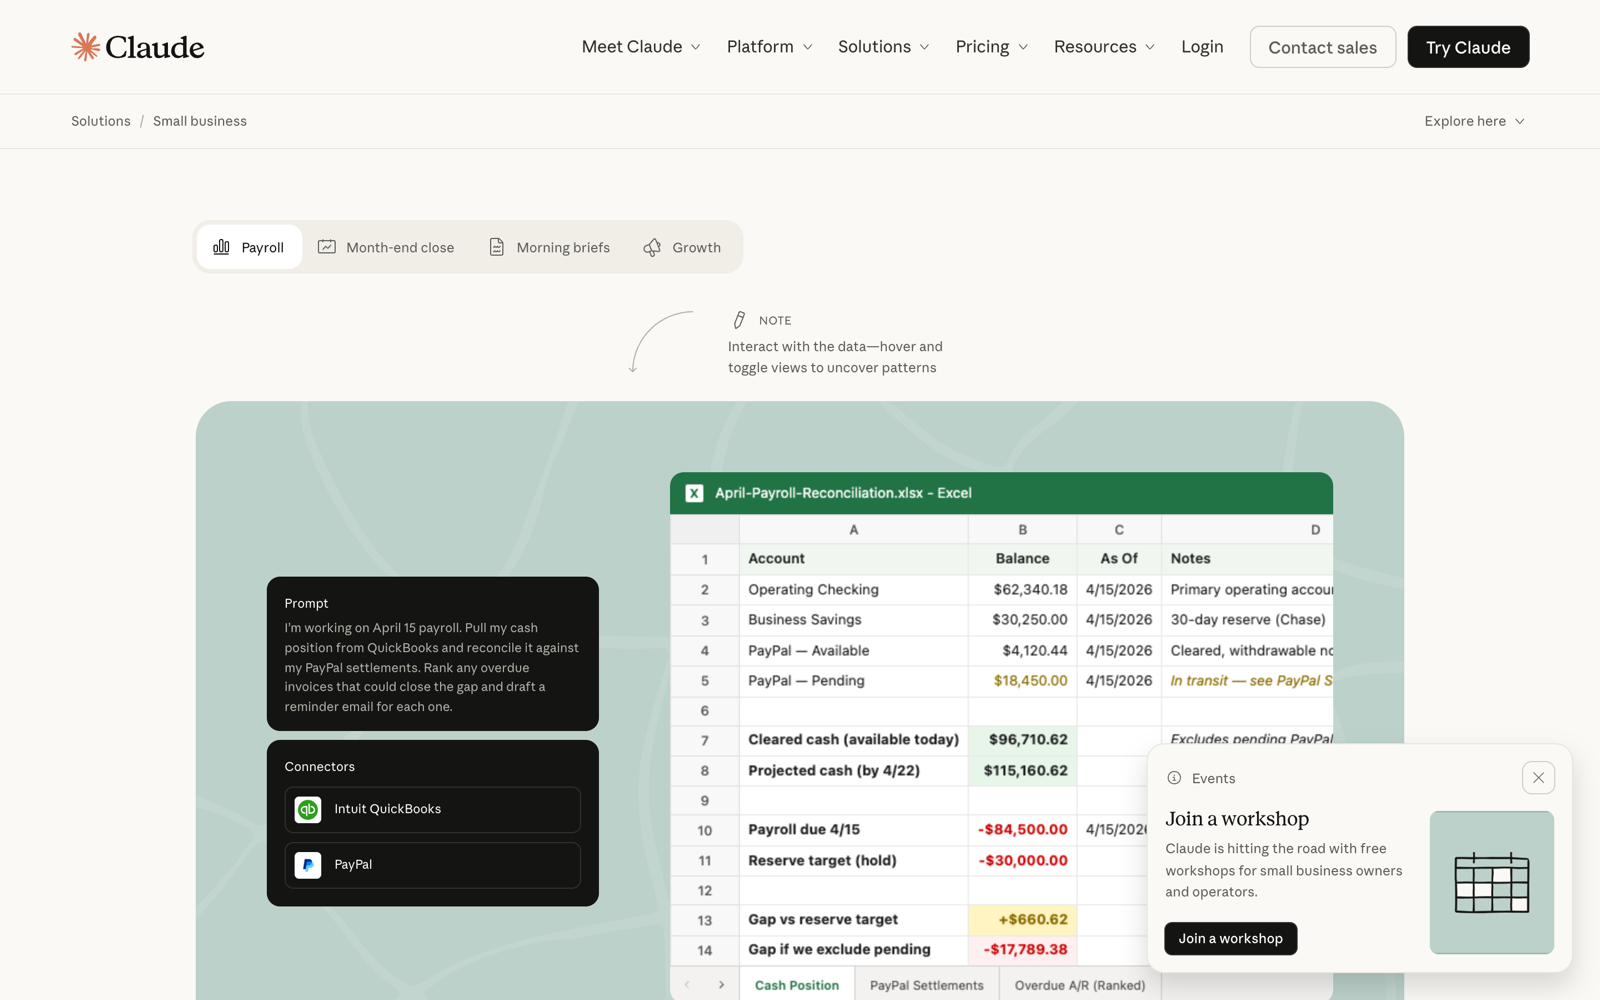This screenshot has height=1000, width=1600.
Task: Open the Overdue A/R (Ranked) sheet tab
Action: [x=1080, y=985]
